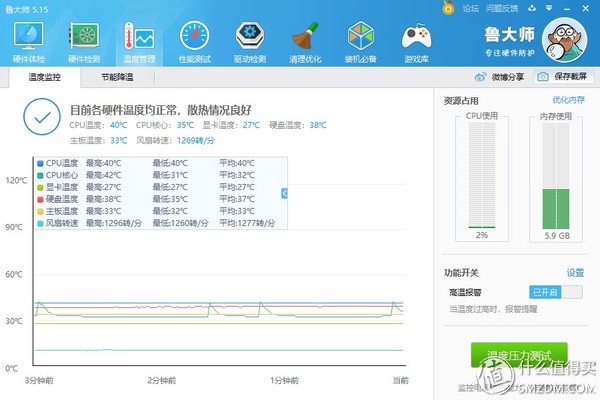Viewport: 600px width, 400px height.
Task: Open the 装机必备 cube software icon
Action: (360, 42)
